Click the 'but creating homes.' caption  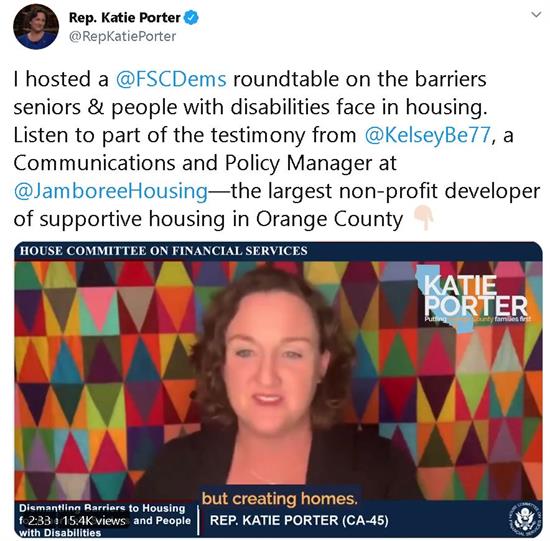click(280, 499)
